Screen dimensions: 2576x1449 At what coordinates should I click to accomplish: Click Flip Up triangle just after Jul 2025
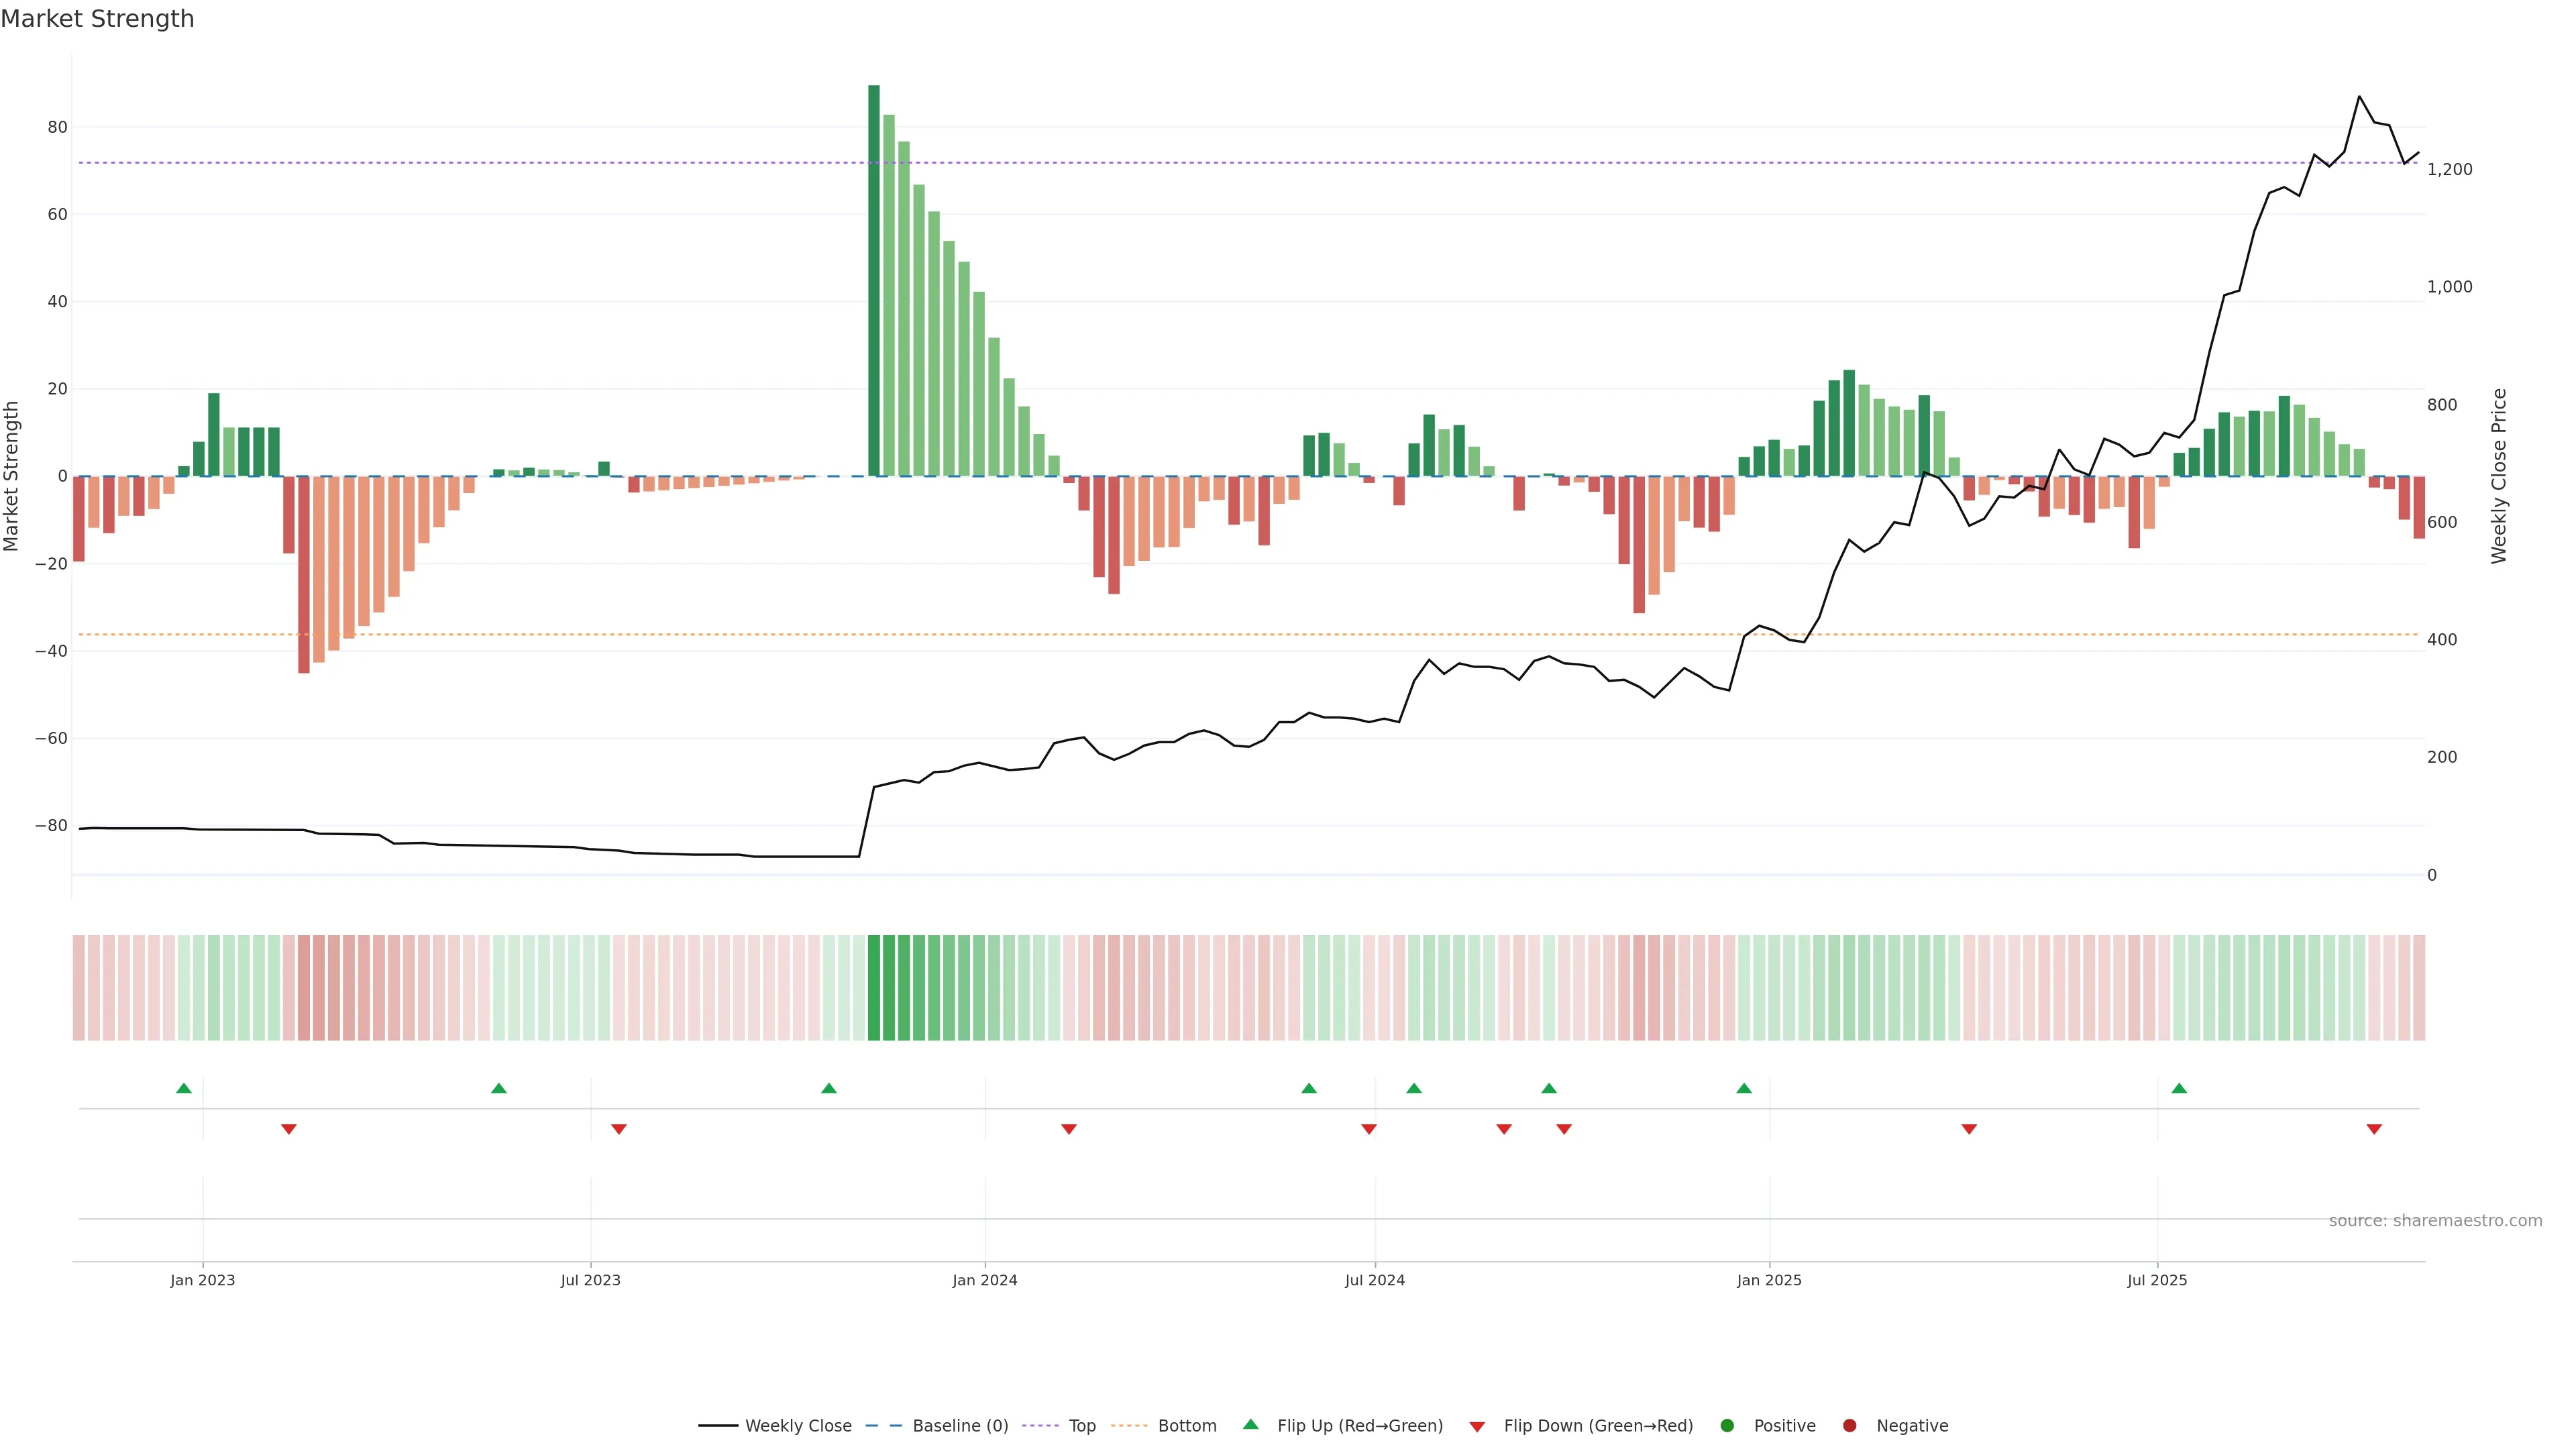pyautogui.click(x=2179, y=1088)
